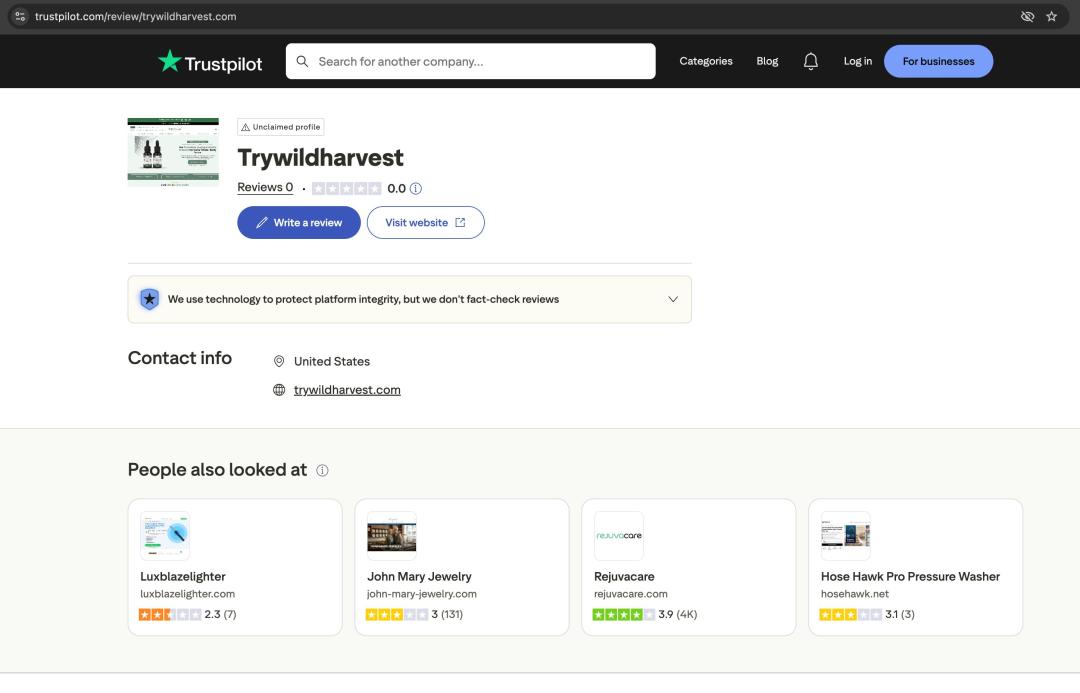Click the Luxblazelighter card thumbnail
The image size is (1080, 693).
(x=165, y=537)
